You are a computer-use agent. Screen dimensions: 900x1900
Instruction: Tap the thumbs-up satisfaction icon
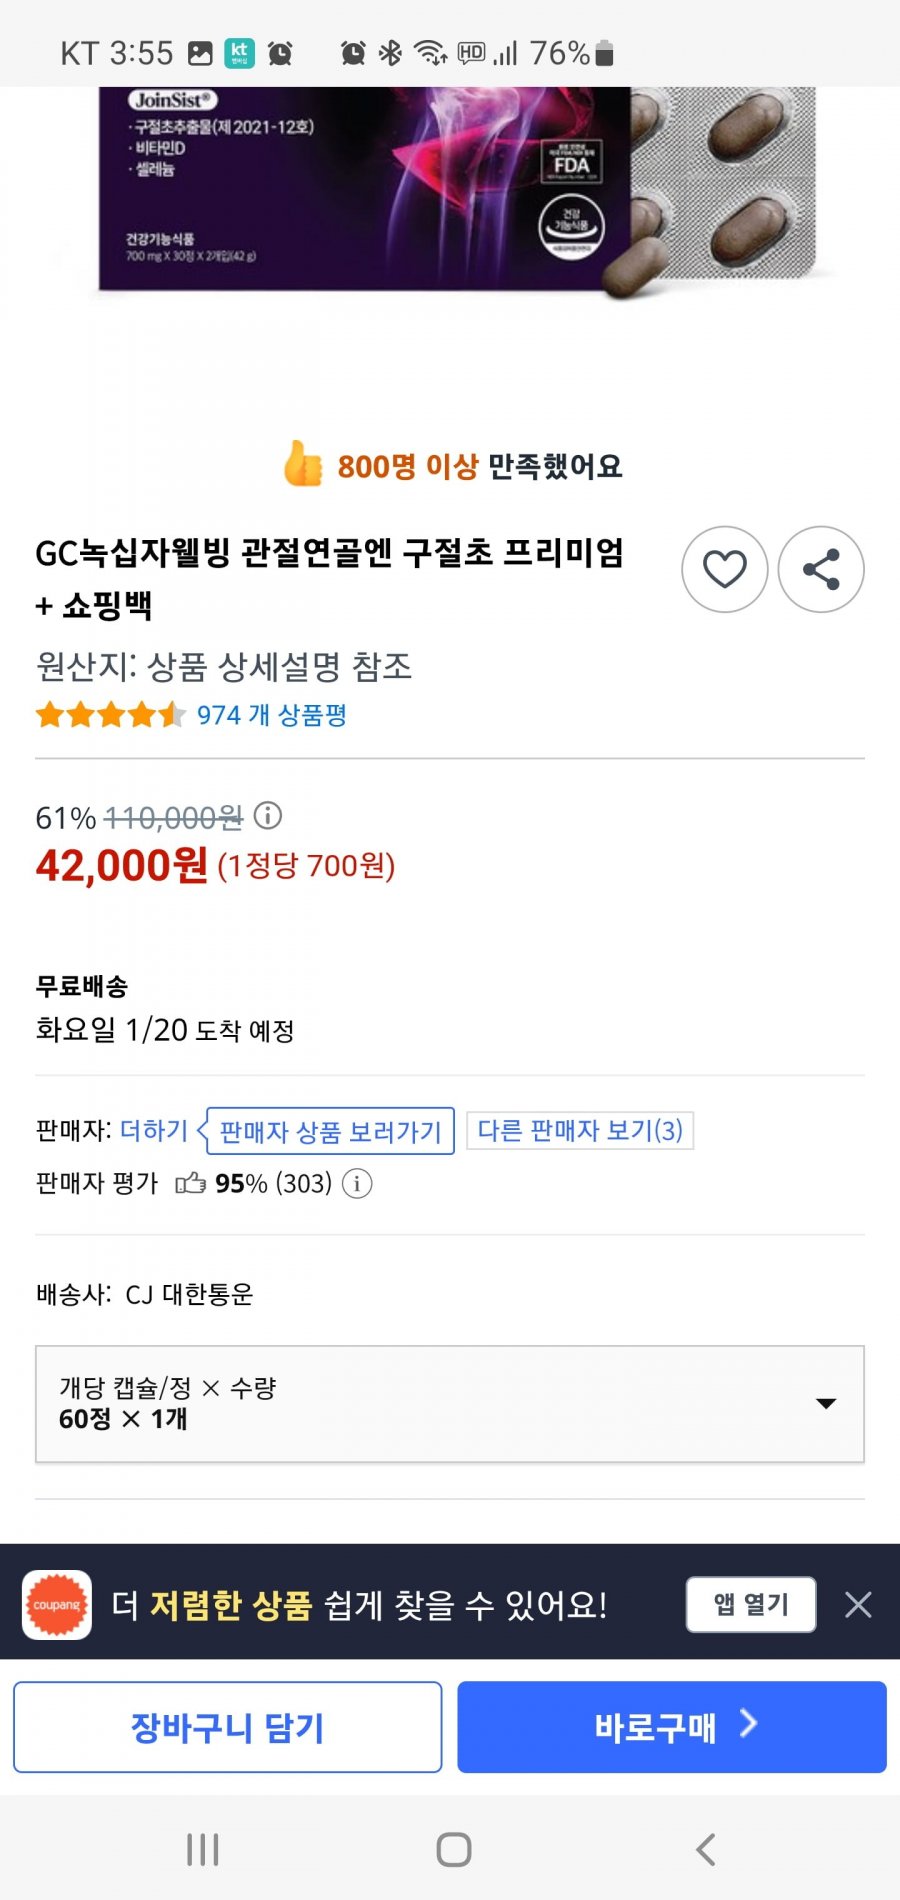click(303, 464)
